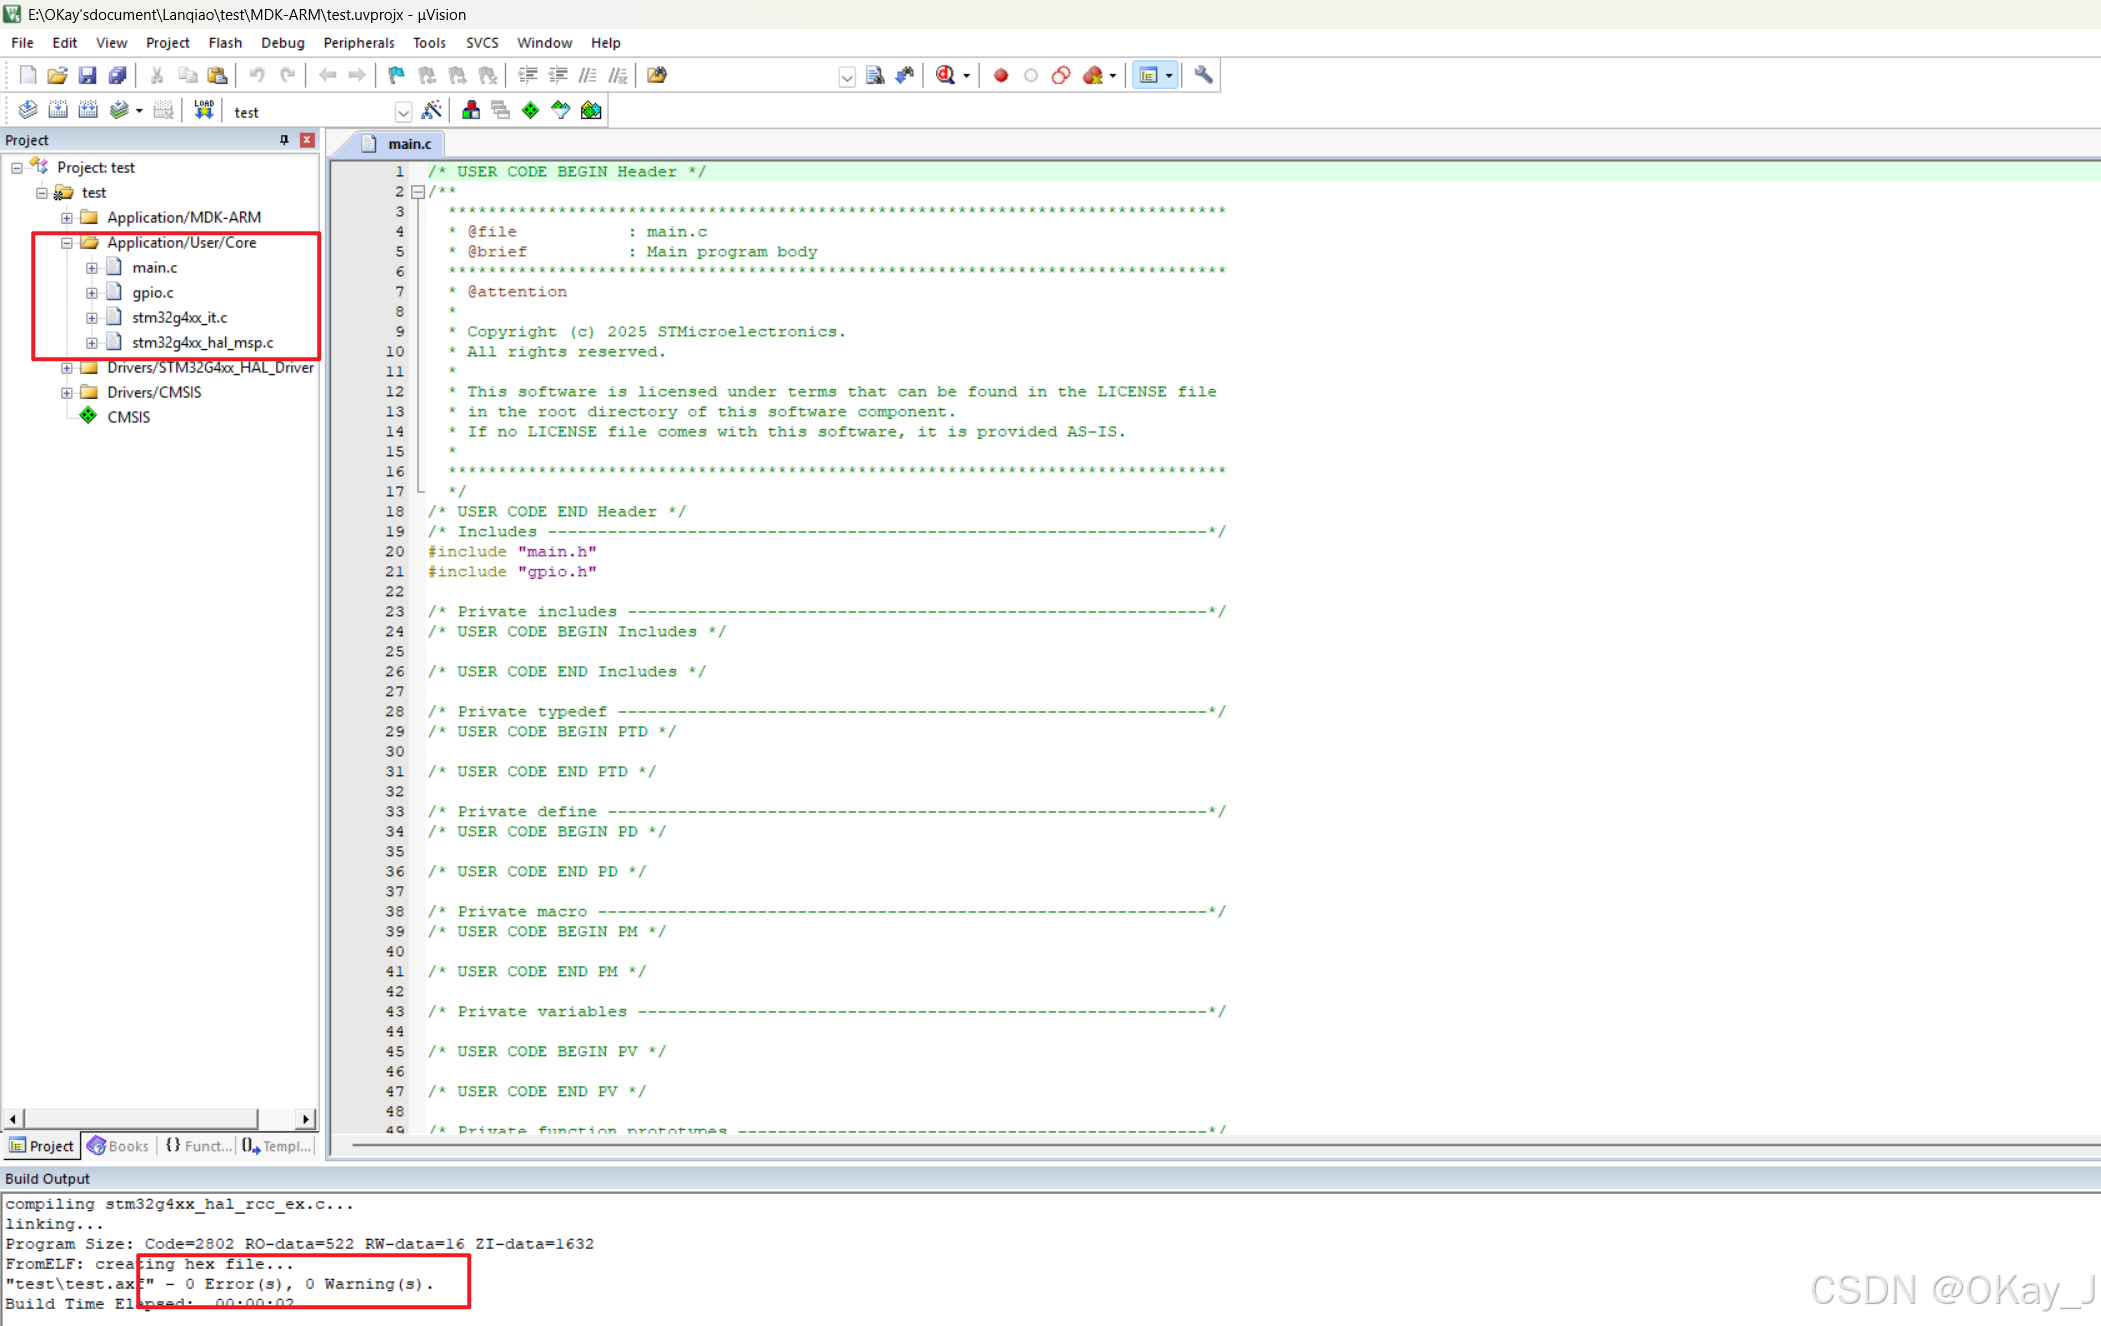Image resolution: width=2101 pixels, height=1326 pixels.
Task: Toggle bookmark with the blue flag icon
Action: pos(396,75)
